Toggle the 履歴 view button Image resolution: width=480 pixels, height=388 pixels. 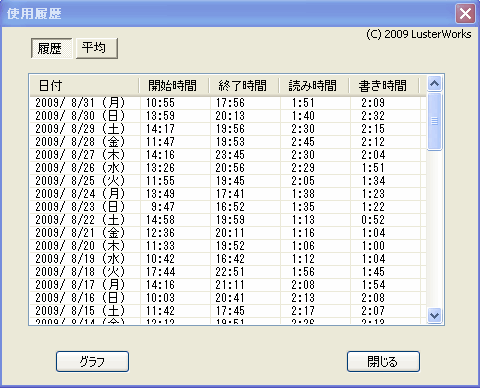click(x=51, y=48)
